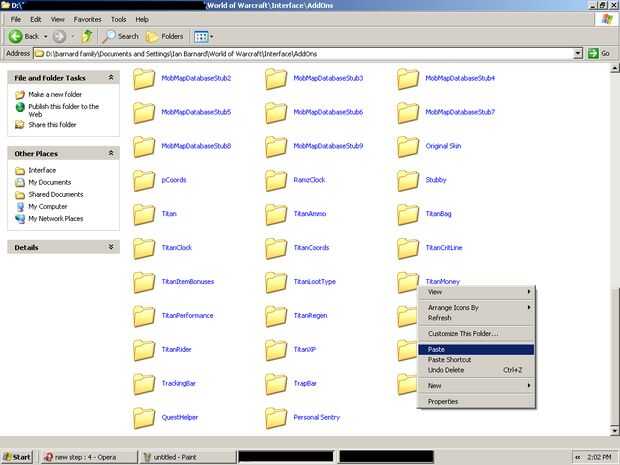Open the Favorites menu
The image size is (620, 465).
tap(87, 19)
